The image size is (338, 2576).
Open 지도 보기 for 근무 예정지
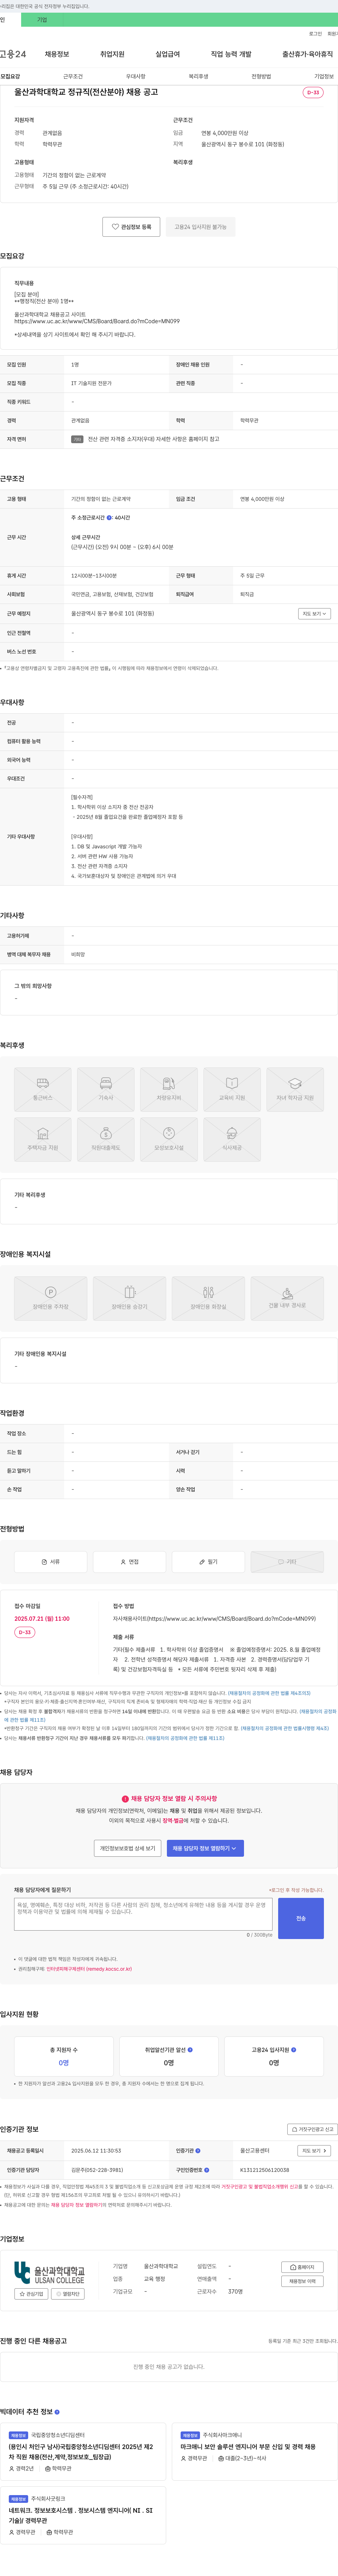(314, 614)
